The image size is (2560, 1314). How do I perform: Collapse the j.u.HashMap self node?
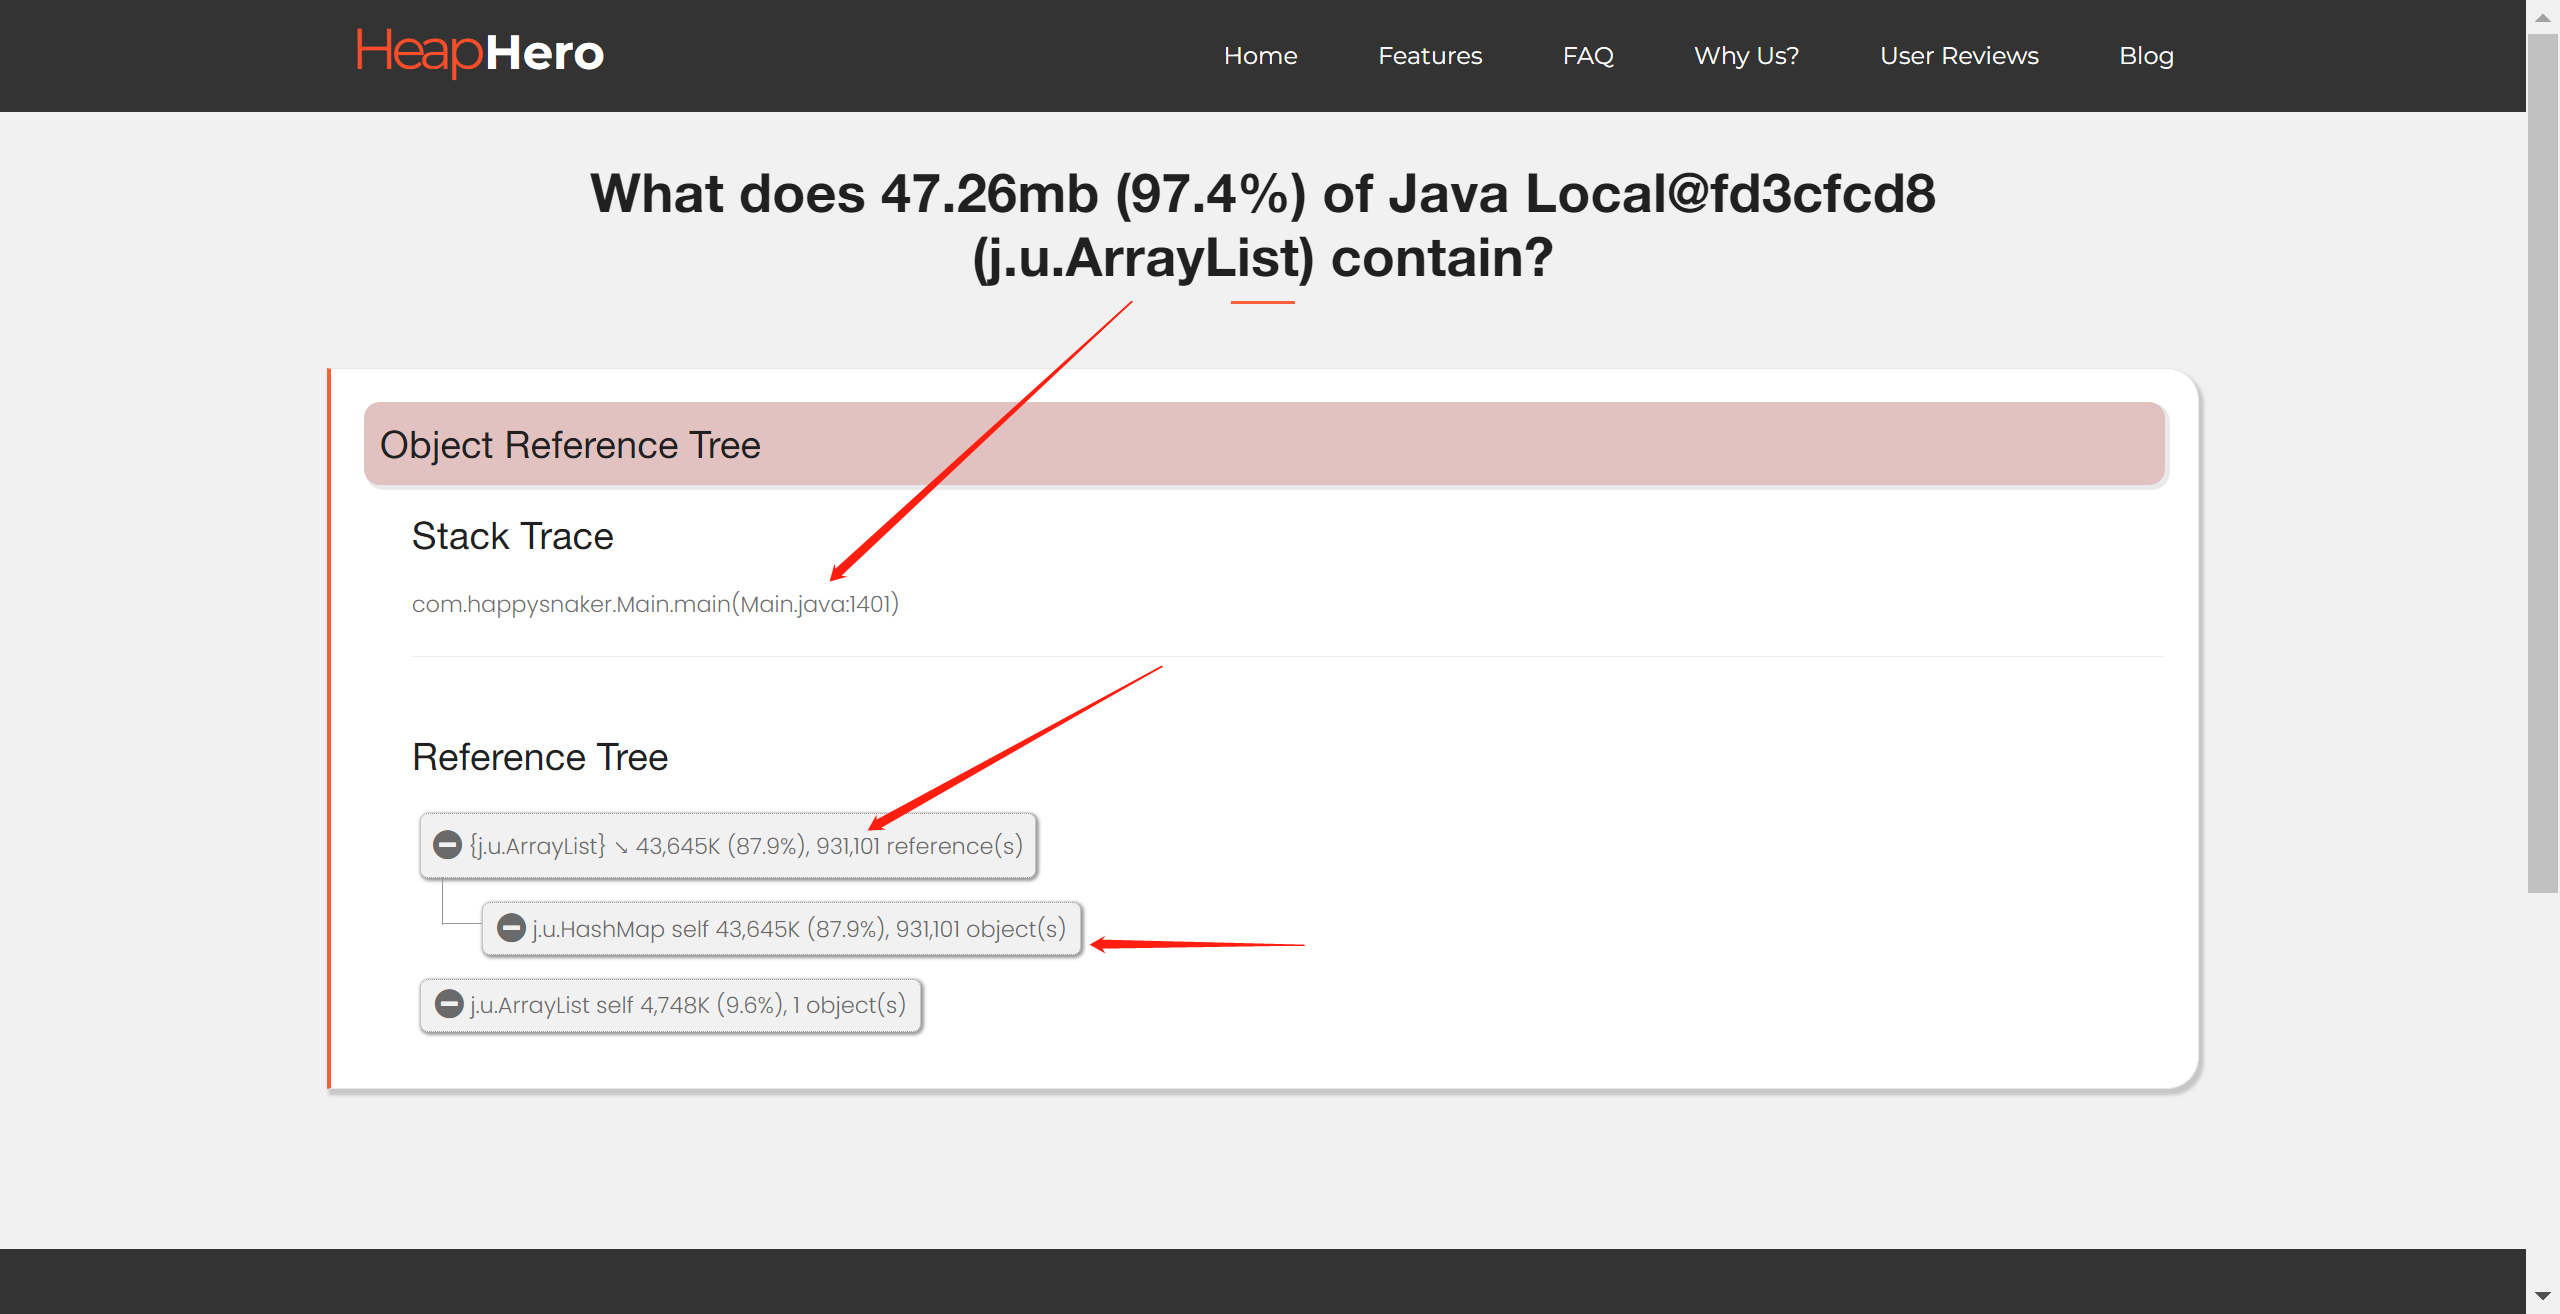[x=511, y=928]
